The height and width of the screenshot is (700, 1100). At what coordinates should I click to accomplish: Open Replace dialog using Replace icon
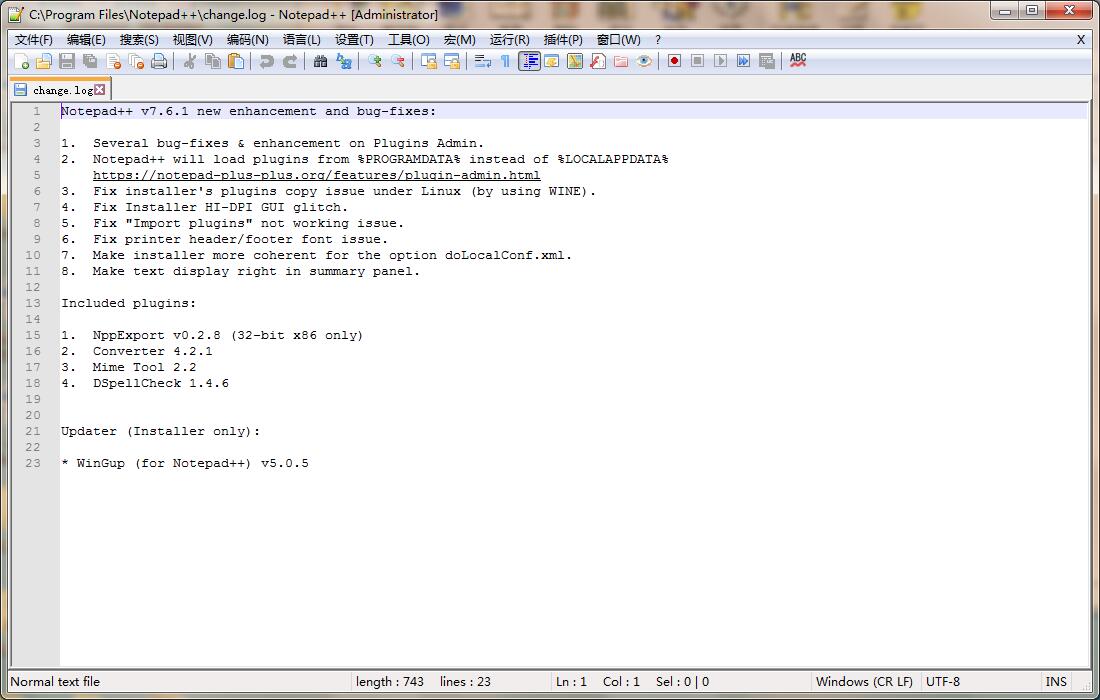point(344,62)
